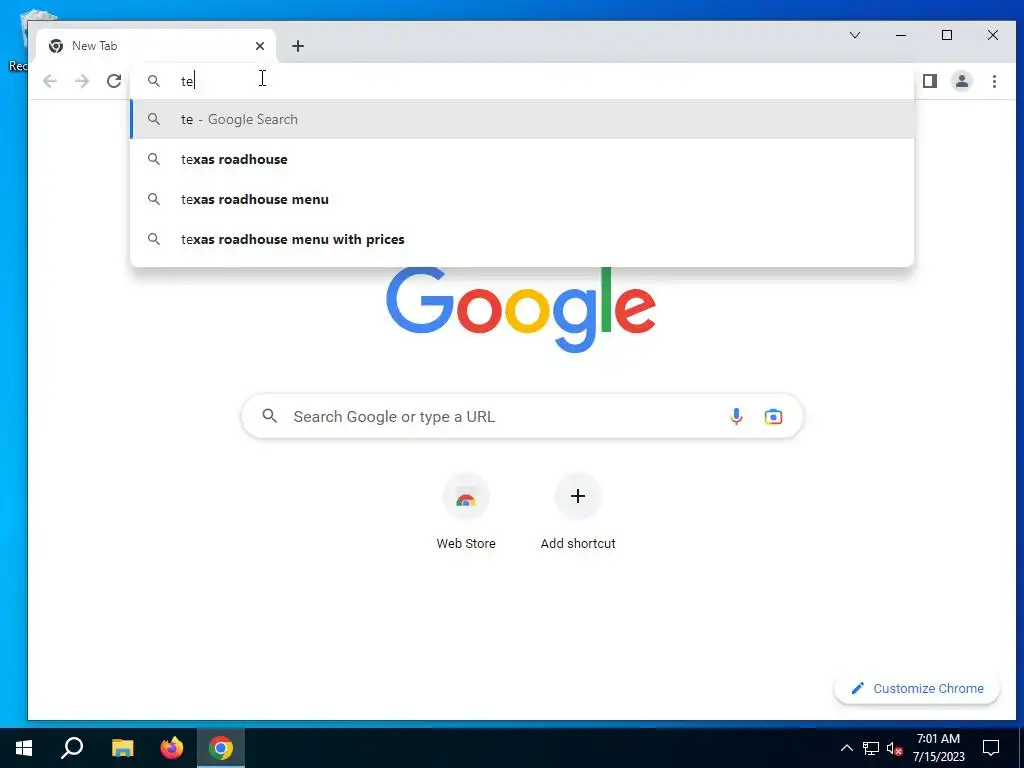This screenshot has height=768, width=1024.
Task: Click the Chrome taskbar icon
Action: click(x=221, y=748)
